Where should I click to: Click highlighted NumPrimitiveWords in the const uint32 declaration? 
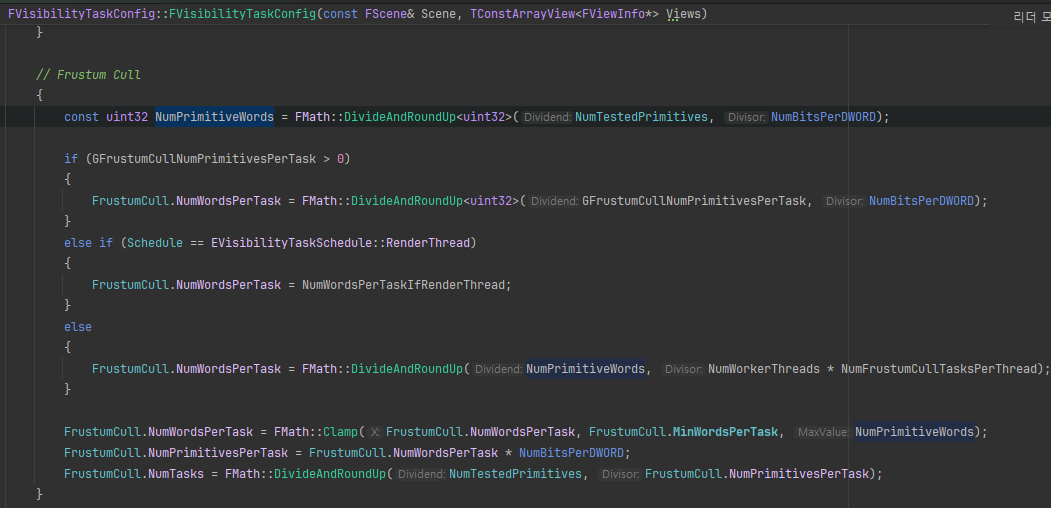[x=214, y=117]
